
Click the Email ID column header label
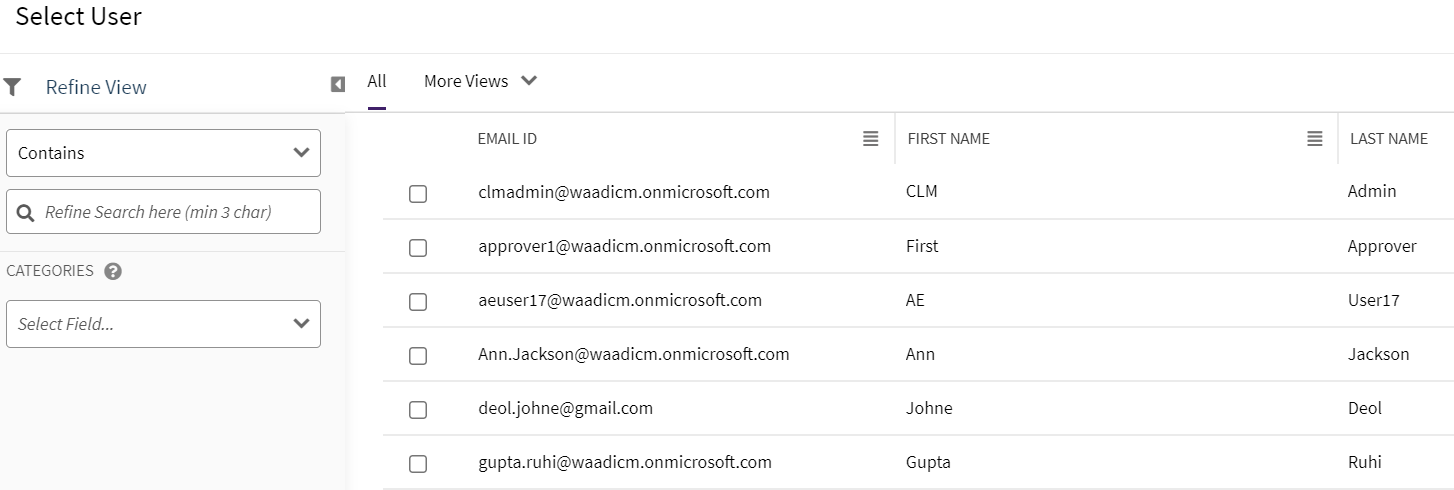click(507, 139)
